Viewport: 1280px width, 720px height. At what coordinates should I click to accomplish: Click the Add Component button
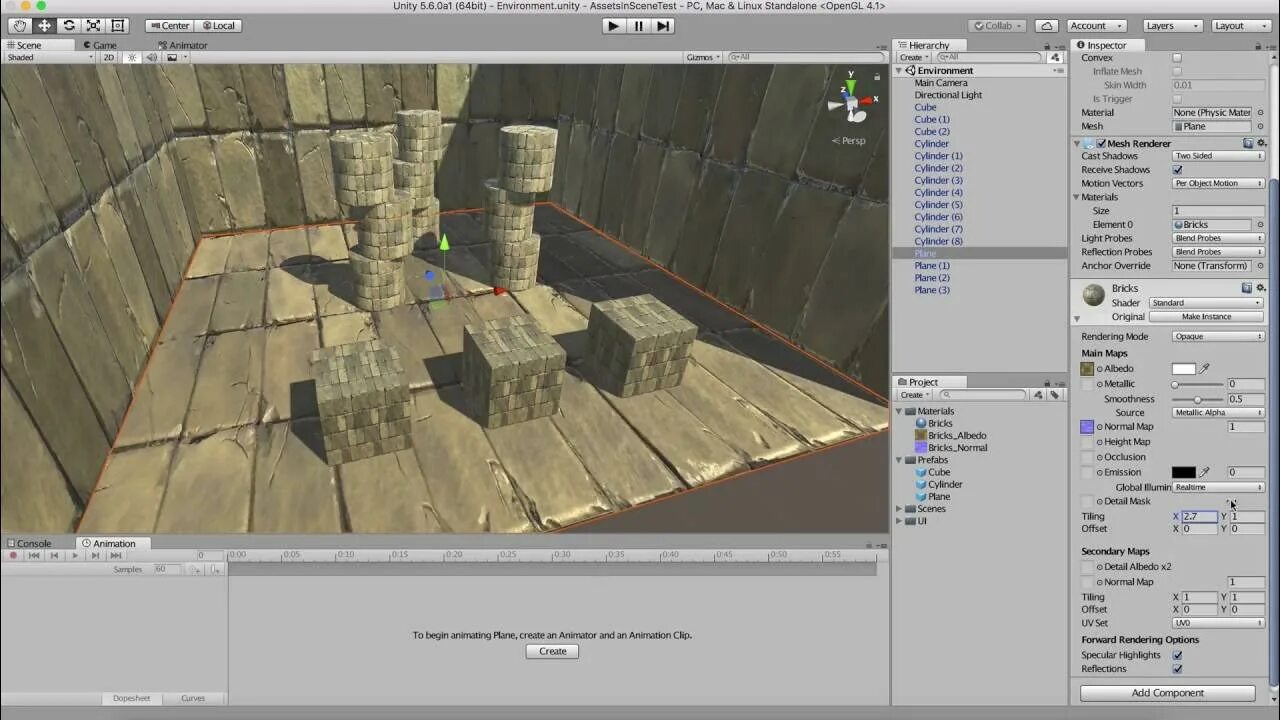point(1167,693)
